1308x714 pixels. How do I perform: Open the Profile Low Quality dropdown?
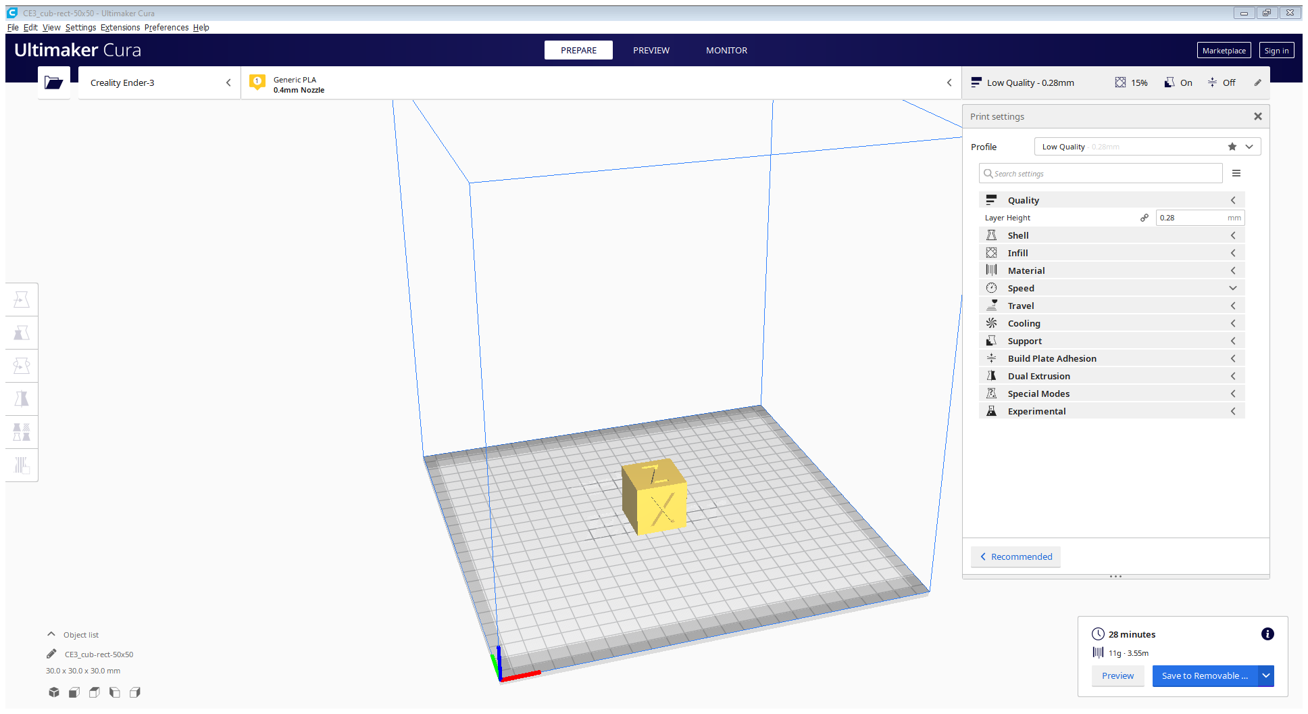click(x=1147, y=147)
